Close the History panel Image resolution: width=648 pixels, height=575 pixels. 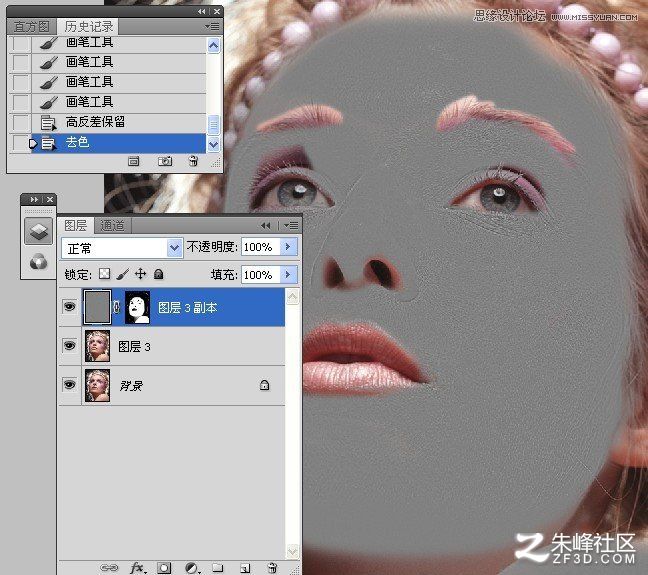point(217,12)
